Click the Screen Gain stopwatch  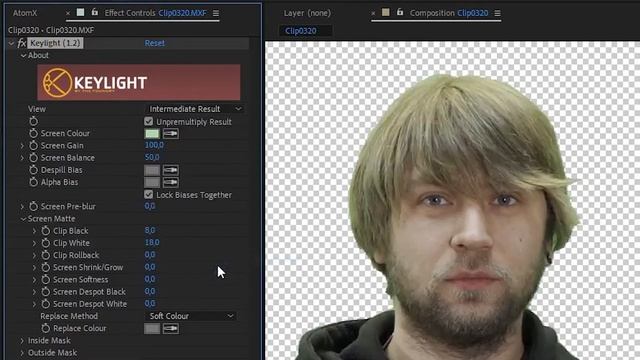(33, 146)
